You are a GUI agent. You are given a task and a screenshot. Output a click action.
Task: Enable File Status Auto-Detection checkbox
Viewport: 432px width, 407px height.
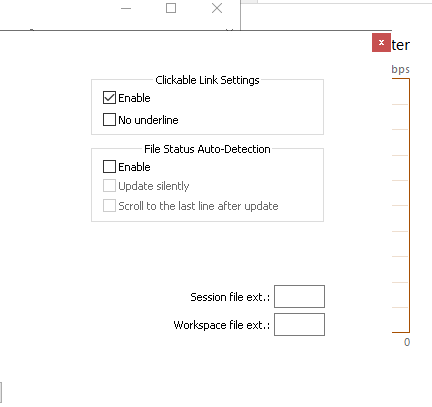tap(109, 167)
